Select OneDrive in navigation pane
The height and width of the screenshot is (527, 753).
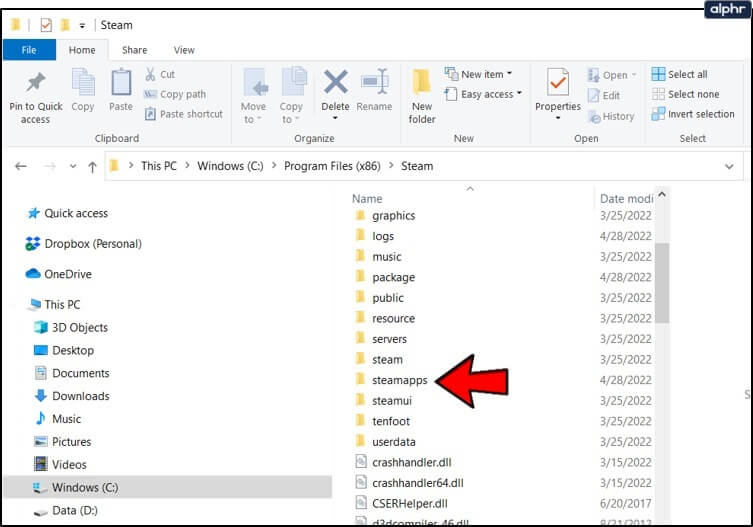[x=59, y=274]
